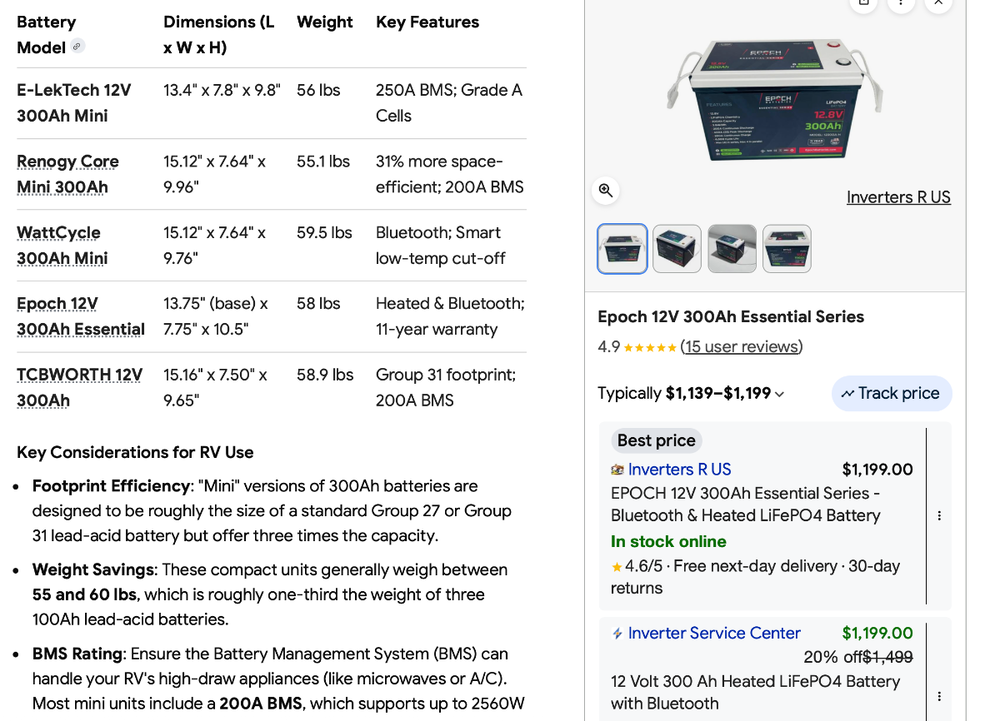Expand the typical price range dropdown
The height and width of the screenshot is (721, 1000).
780,394
